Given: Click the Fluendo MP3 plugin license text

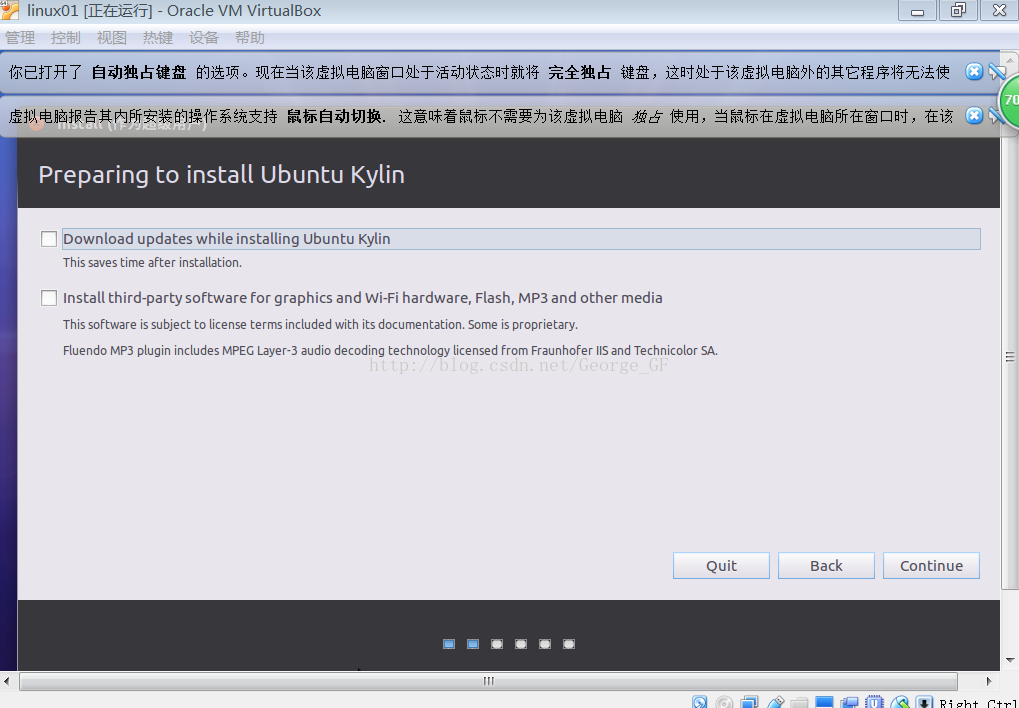Looking at the screenshot, I should [x=390, y=350].
